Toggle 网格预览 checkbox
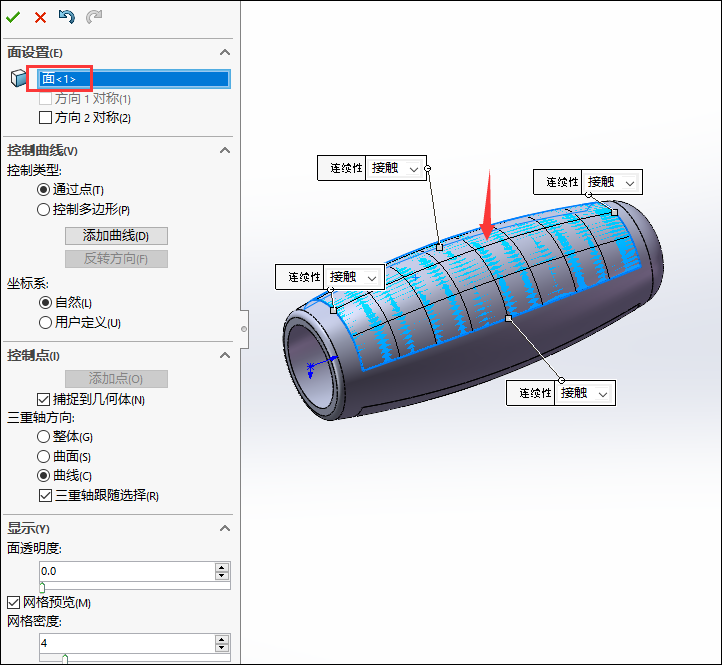722x665 pixels. (13, 602)
